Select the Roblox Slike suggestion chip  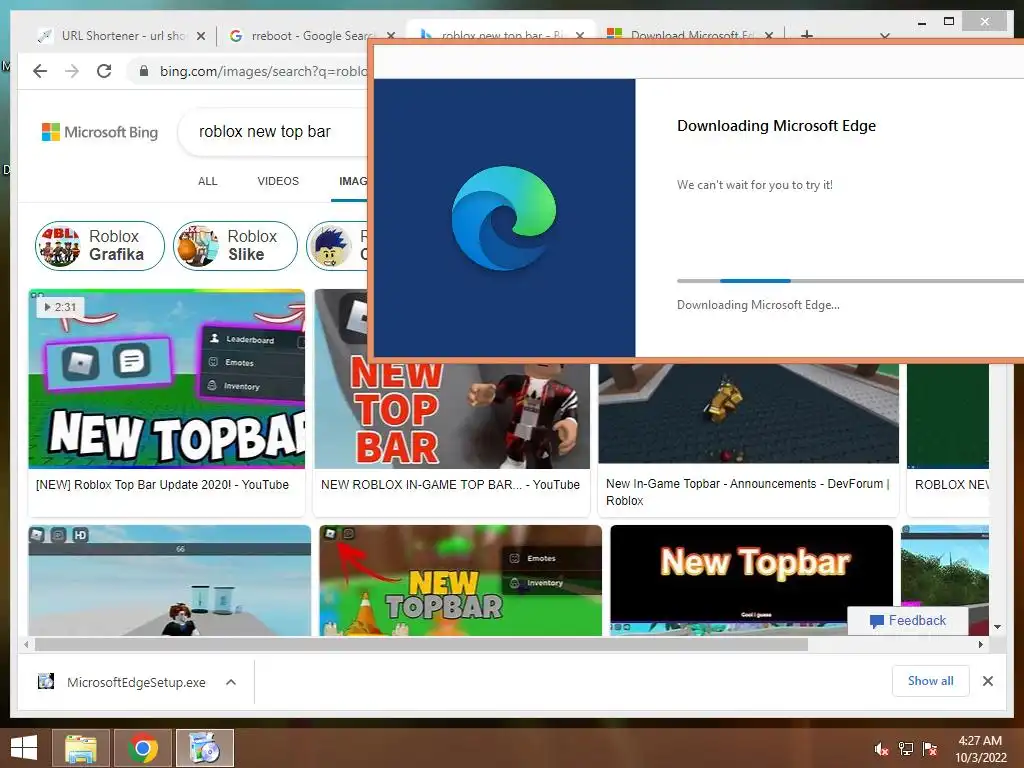235,246
